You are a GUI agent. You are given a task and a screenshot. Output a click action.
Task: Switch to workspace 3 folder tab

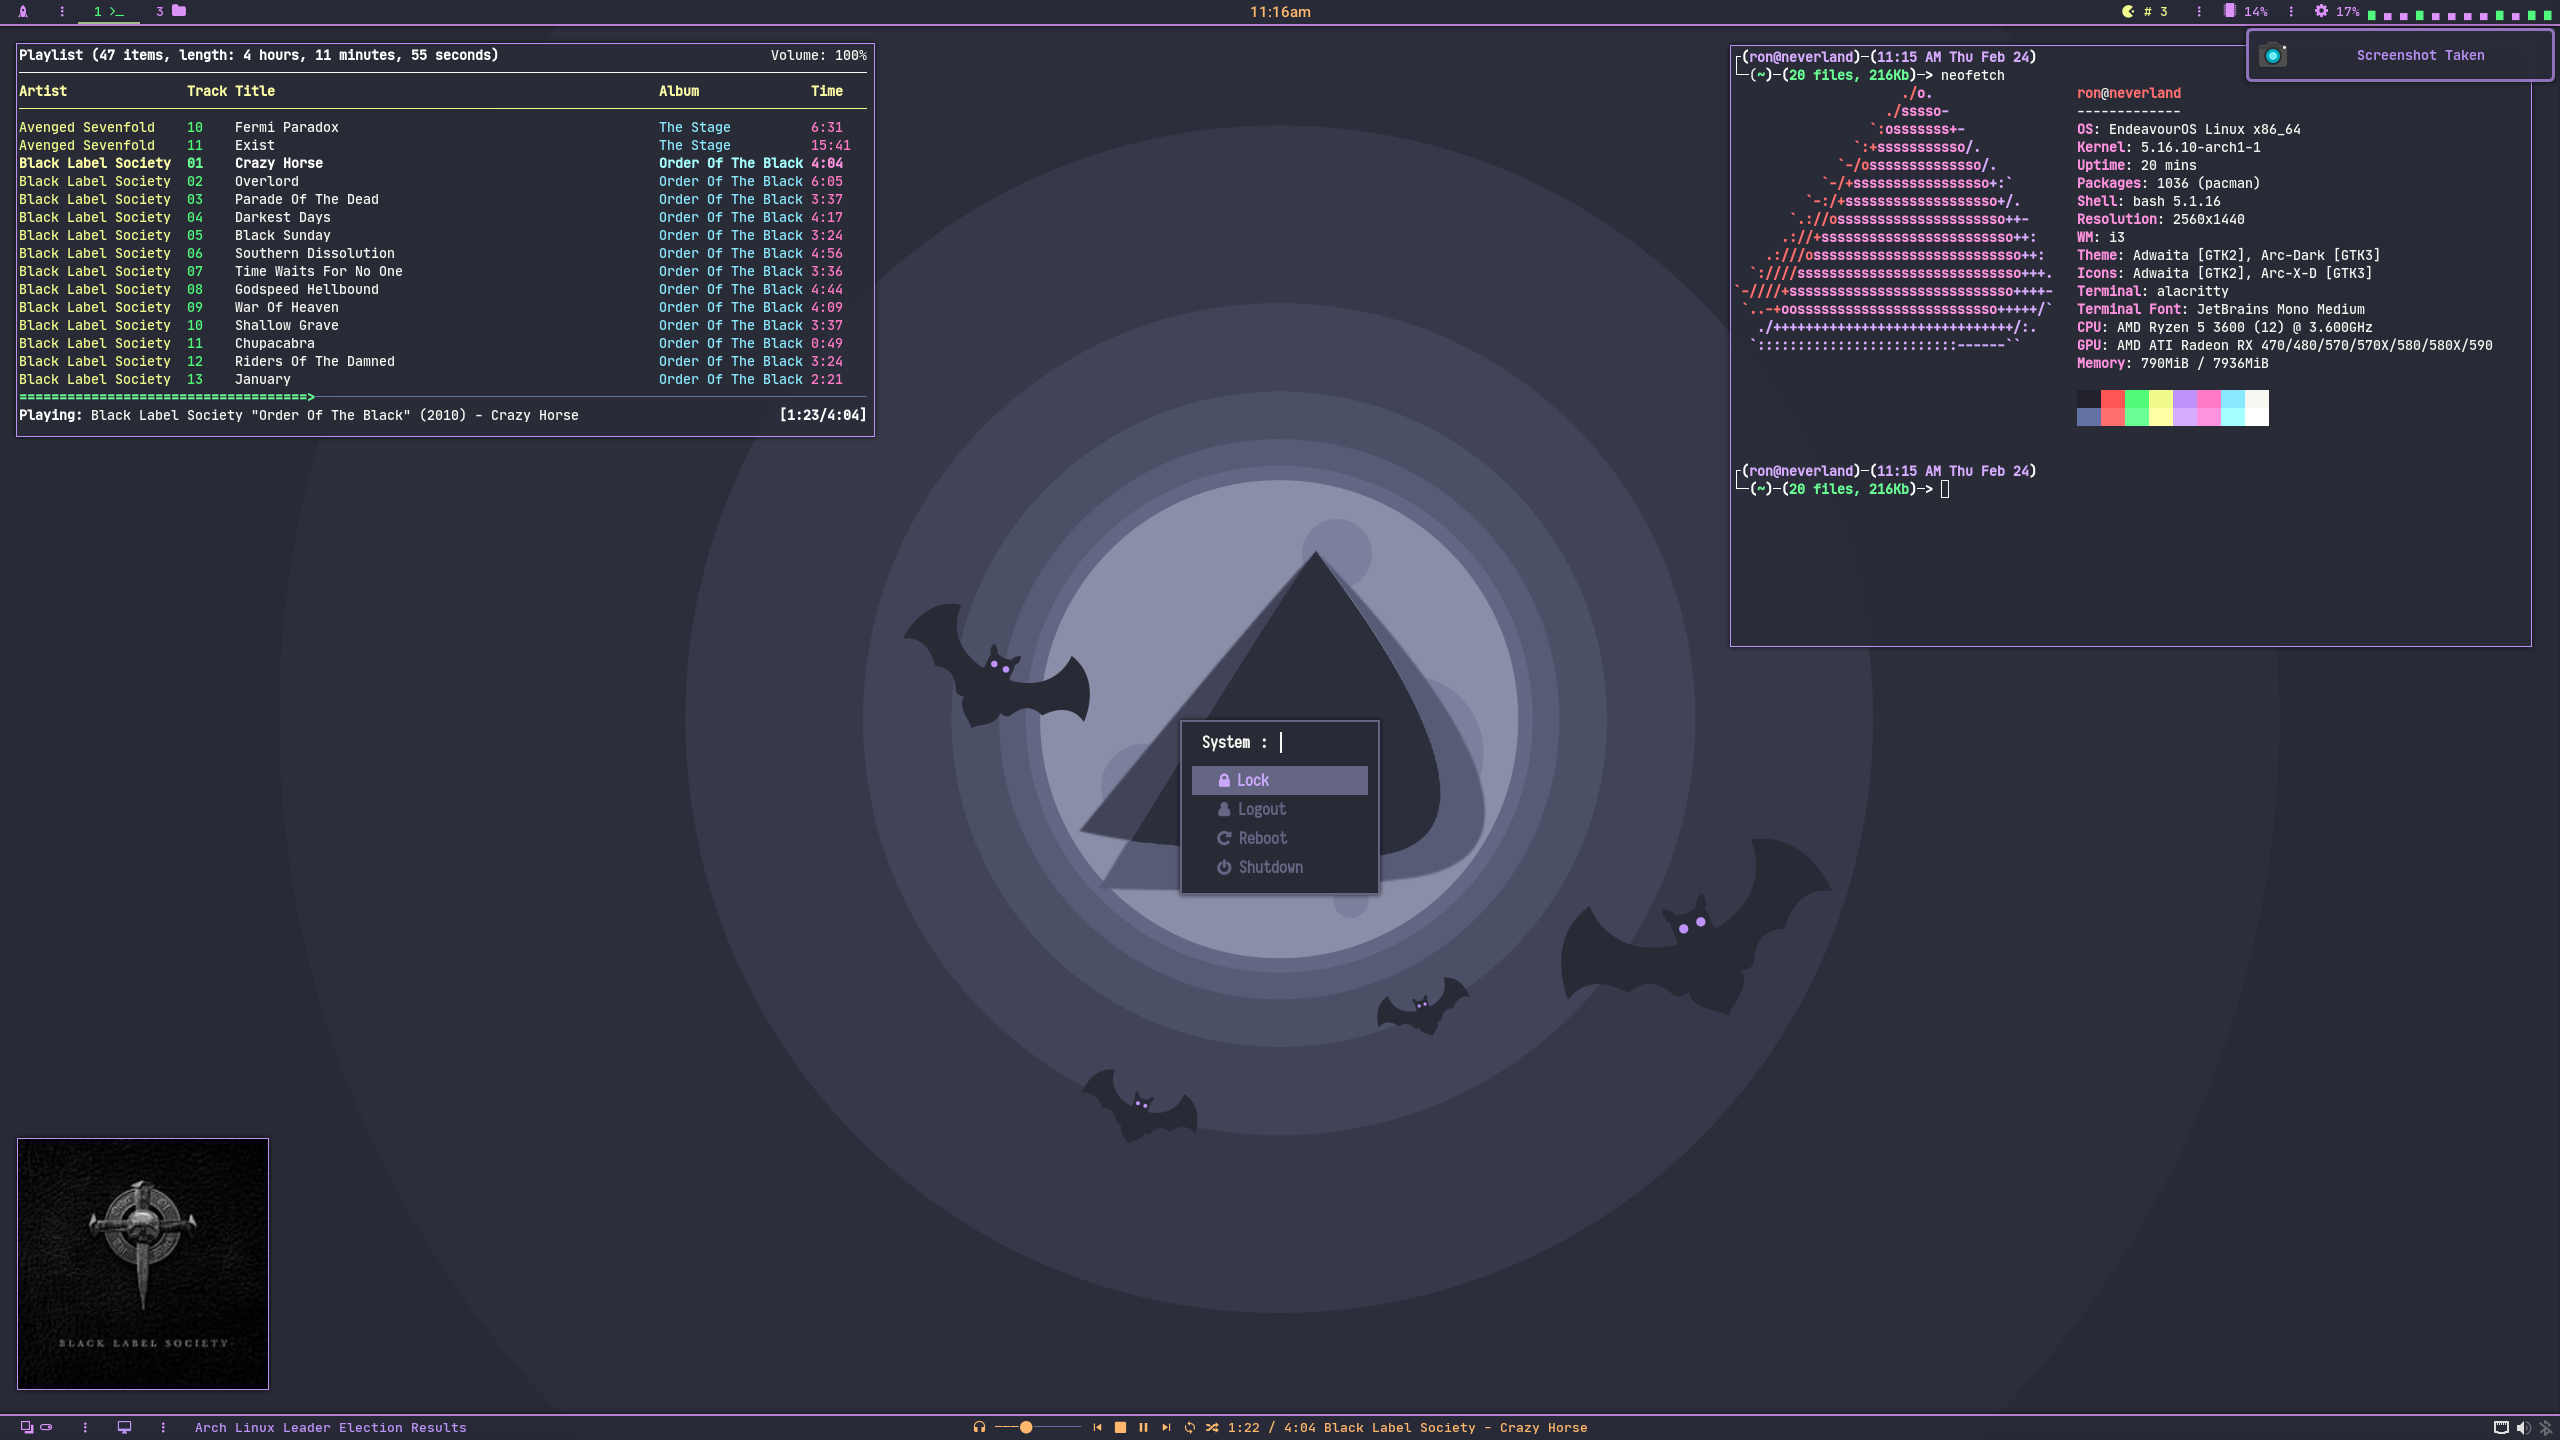(170, 12)
